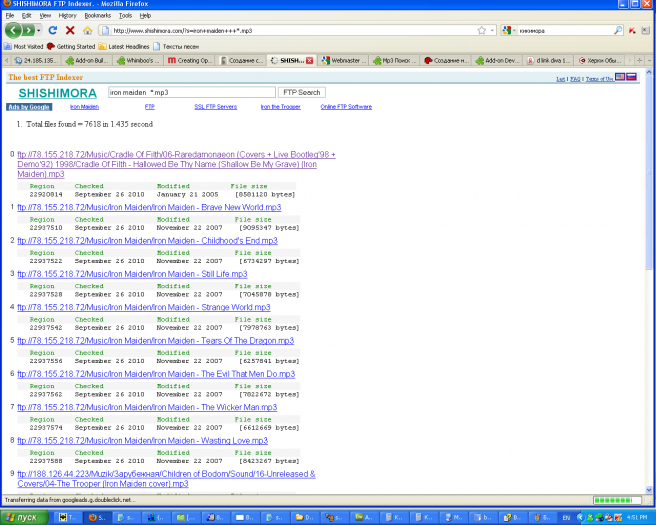Open the Terms of Use link
The height and width of the screenshot is (525, 656).
(600, 79)
